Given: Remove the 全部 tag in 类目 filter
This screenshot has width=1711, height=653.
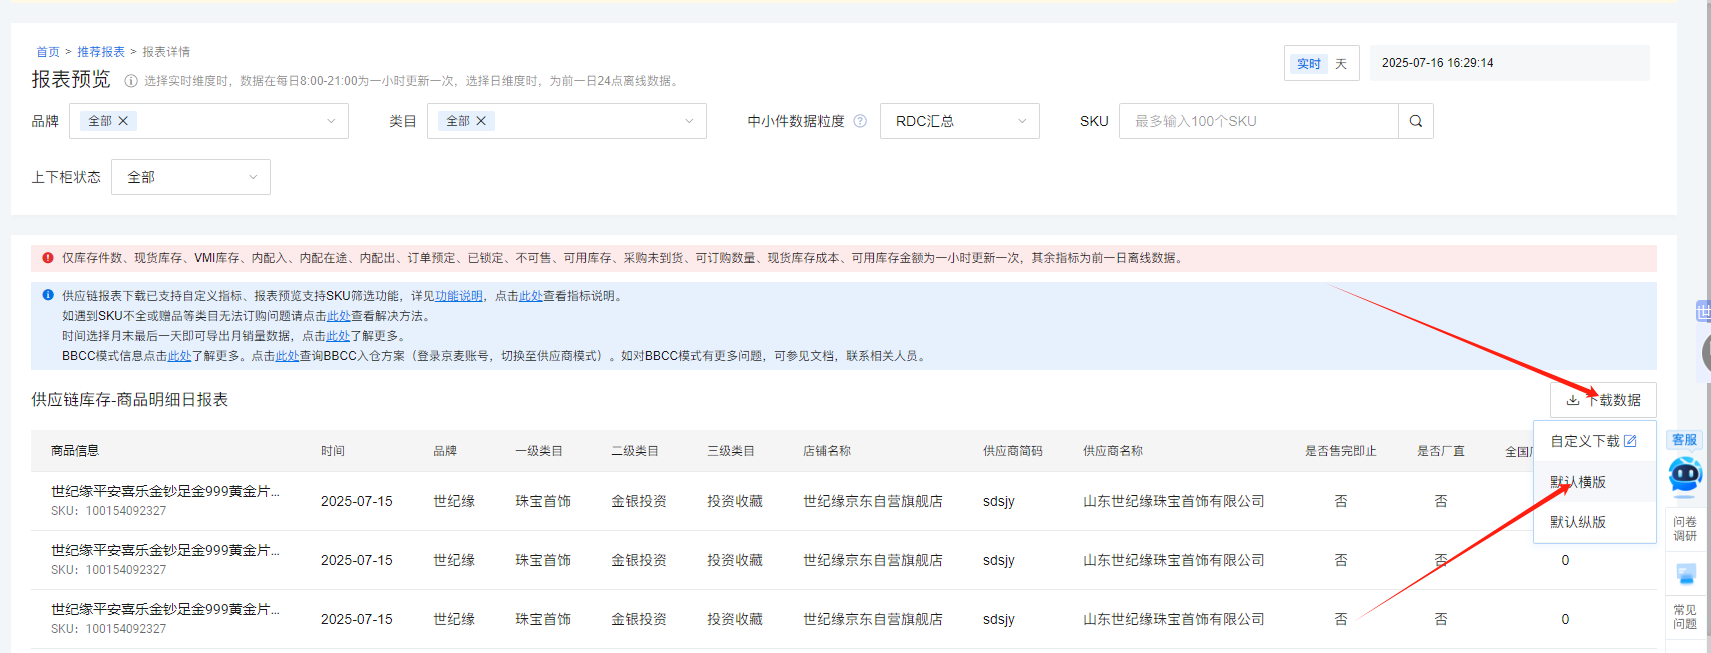Looking at the screenshot, I should tap(481, 121).
